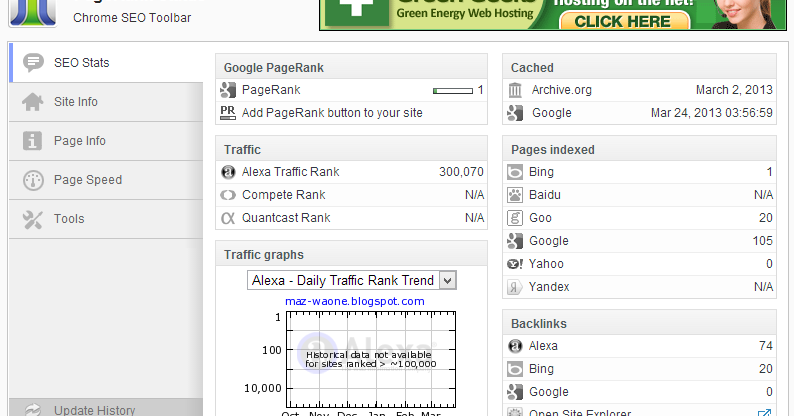
Task: Click the Baidu paw icon
Action: [x=515, y=195]
